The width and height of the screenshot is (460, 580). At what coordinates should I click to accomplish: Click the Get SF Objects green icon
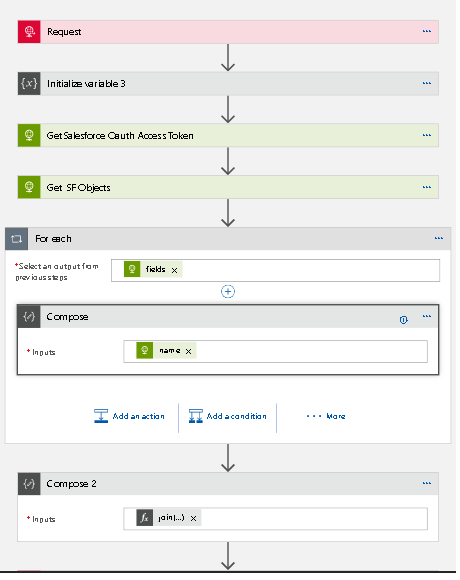point(29,187)
